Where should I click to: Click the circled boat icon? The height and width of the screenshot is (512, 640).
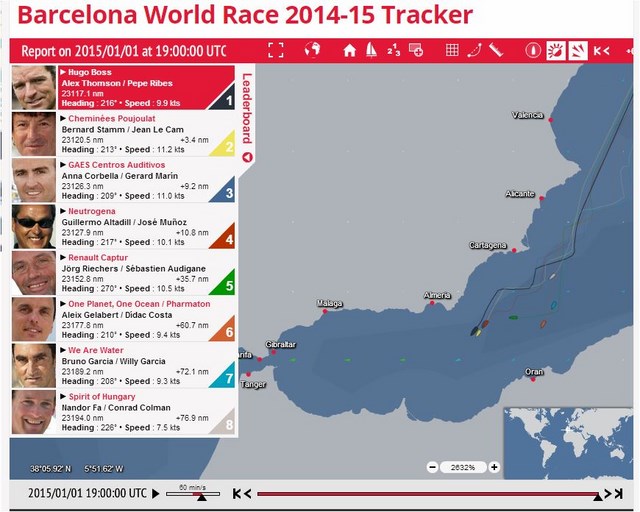(533, 50)
